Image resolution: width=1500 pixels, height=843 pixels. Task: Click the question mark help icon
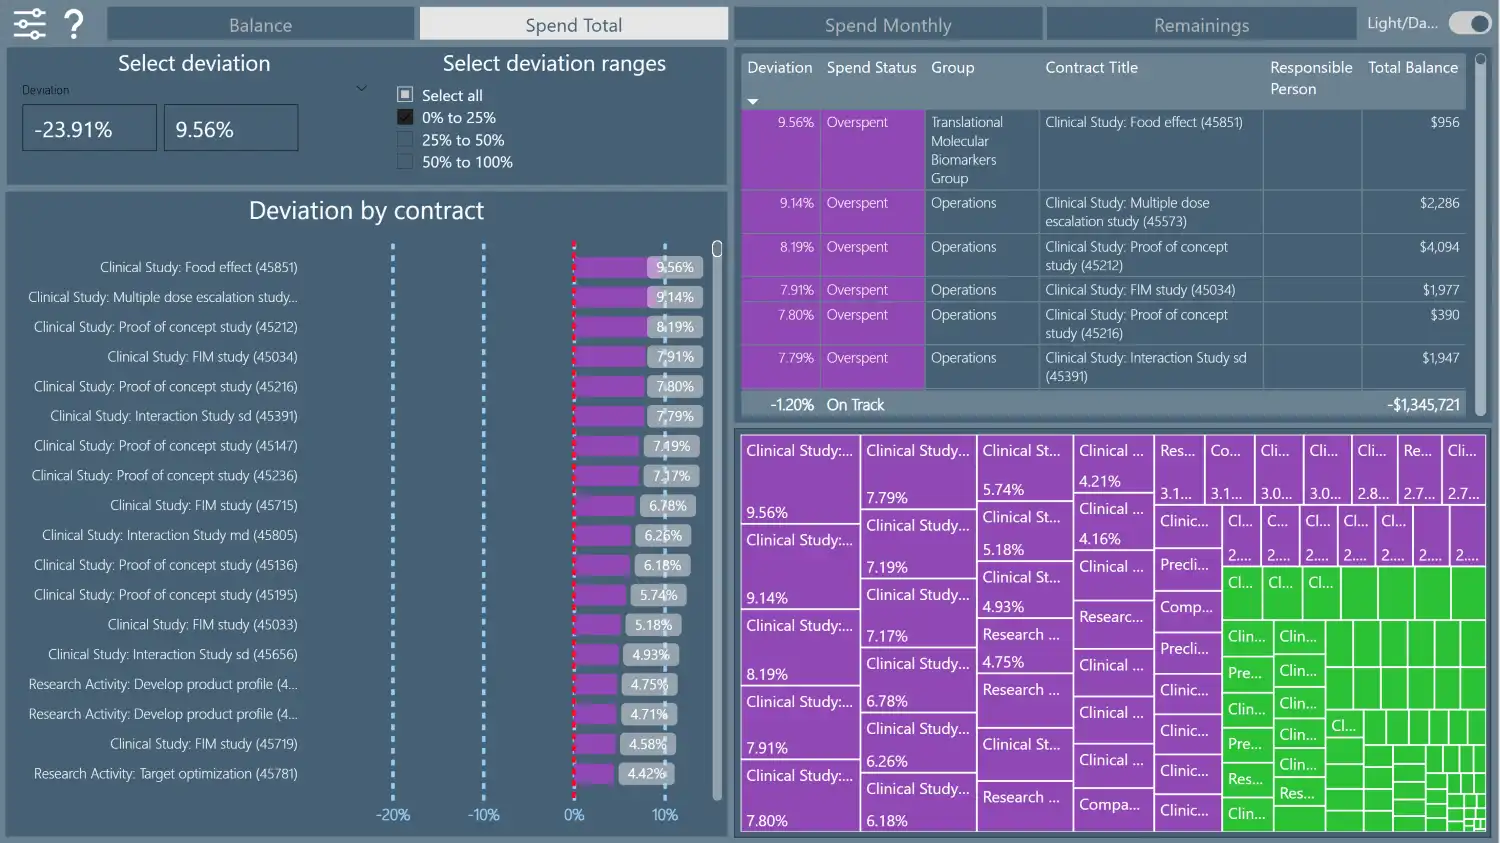[74, 23]
